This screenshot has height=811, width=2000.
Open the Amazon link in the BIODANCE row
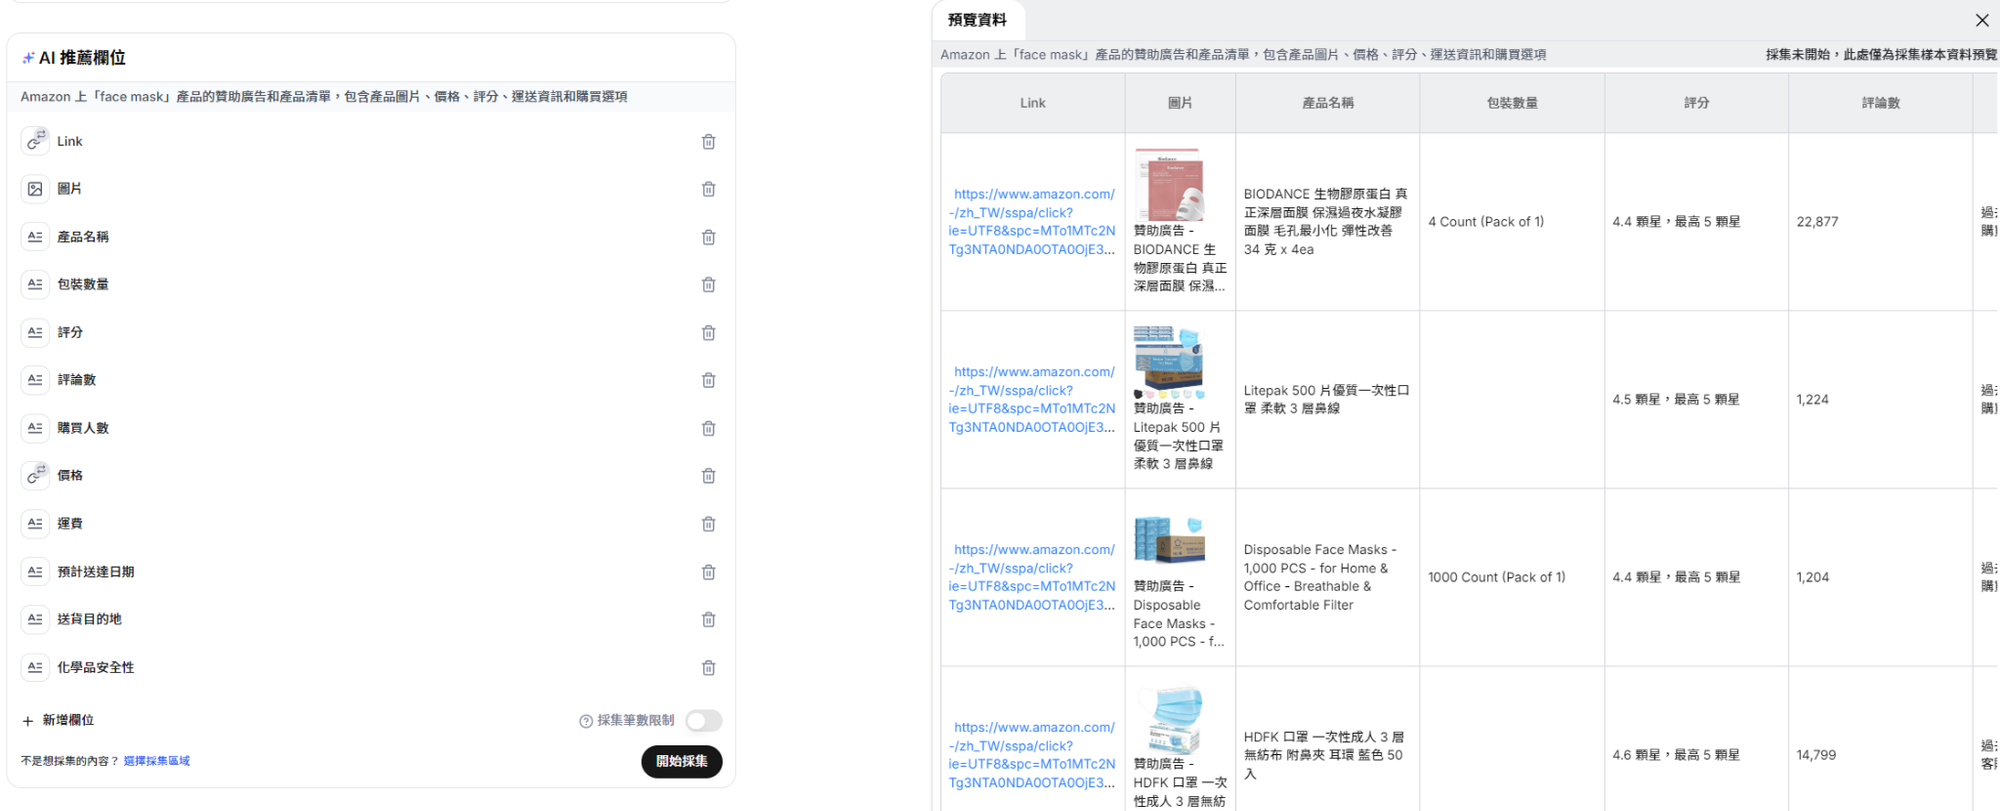pos(1032,222)
